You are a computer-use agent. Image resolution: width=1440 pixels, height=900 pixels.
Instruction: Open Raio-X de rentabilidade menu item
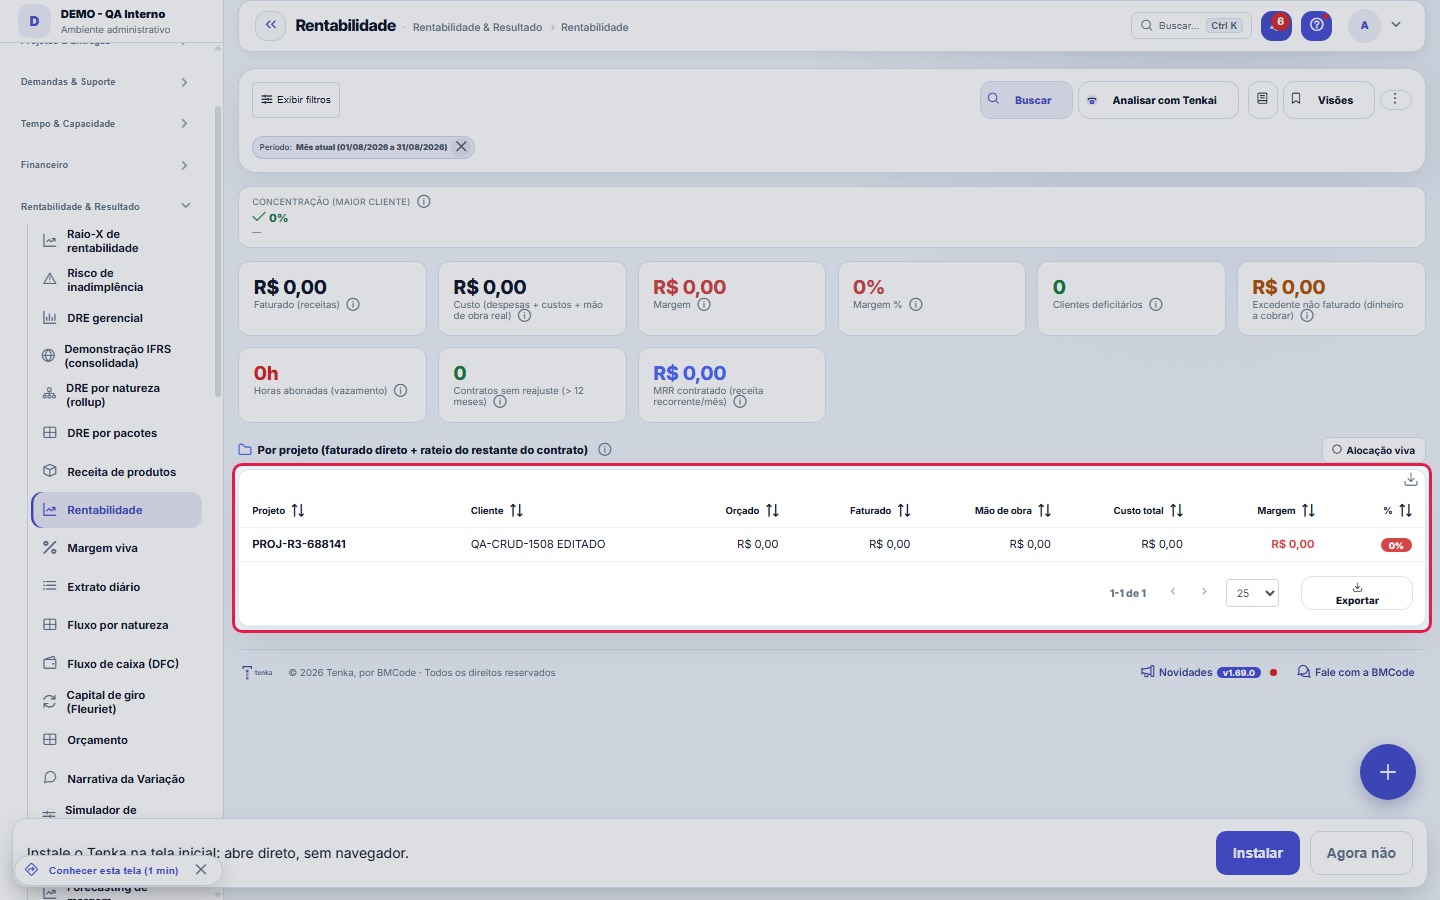pos(116,241)
